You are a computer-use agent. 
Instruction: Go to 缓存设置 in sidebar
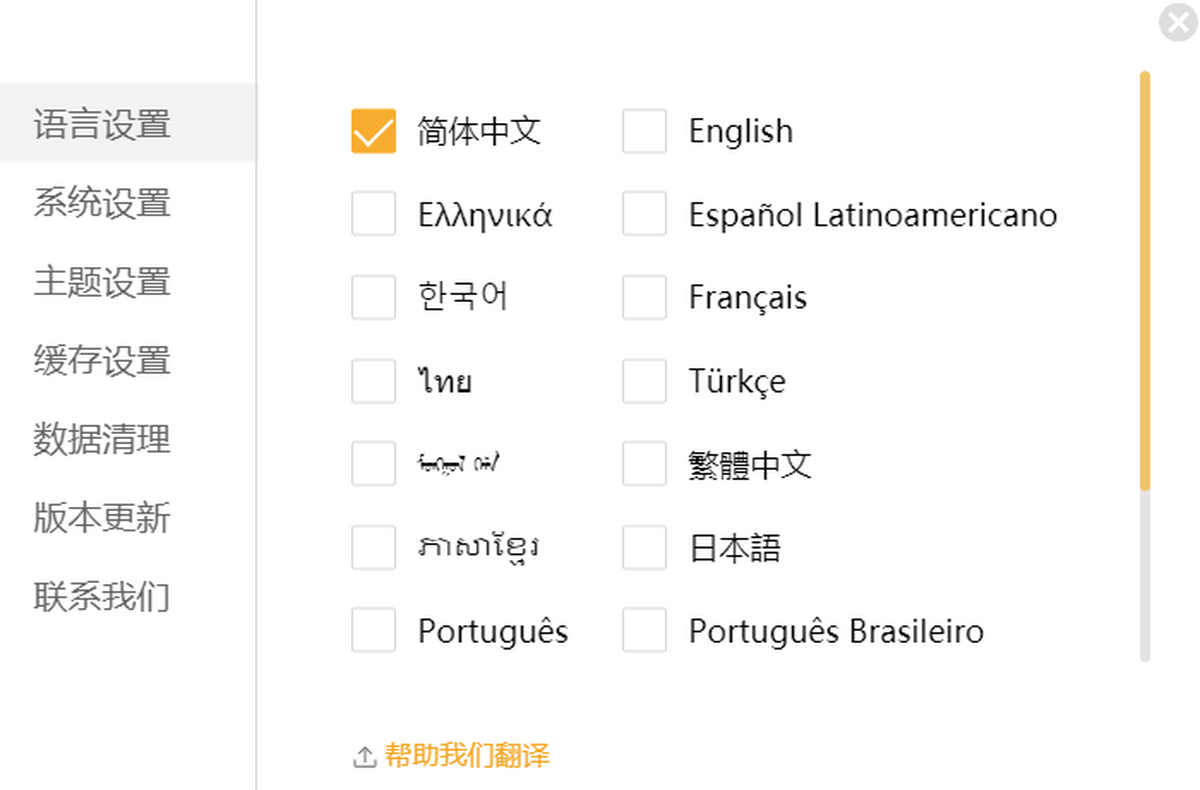102,360
